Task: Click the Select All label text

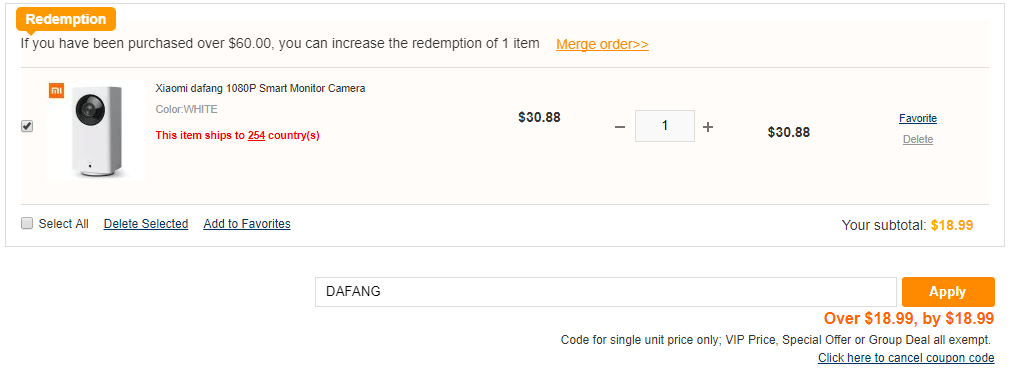Action: click(x=64, y=224)
